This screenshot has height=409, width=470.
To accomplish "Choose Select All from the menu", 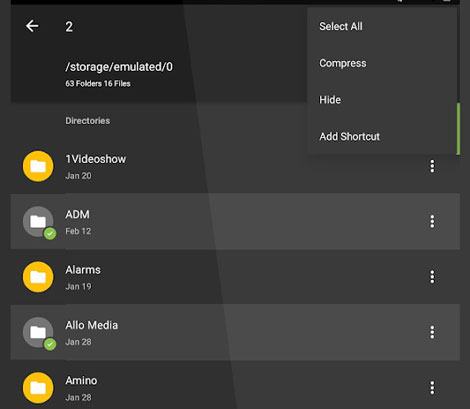I will click(341, 26).
